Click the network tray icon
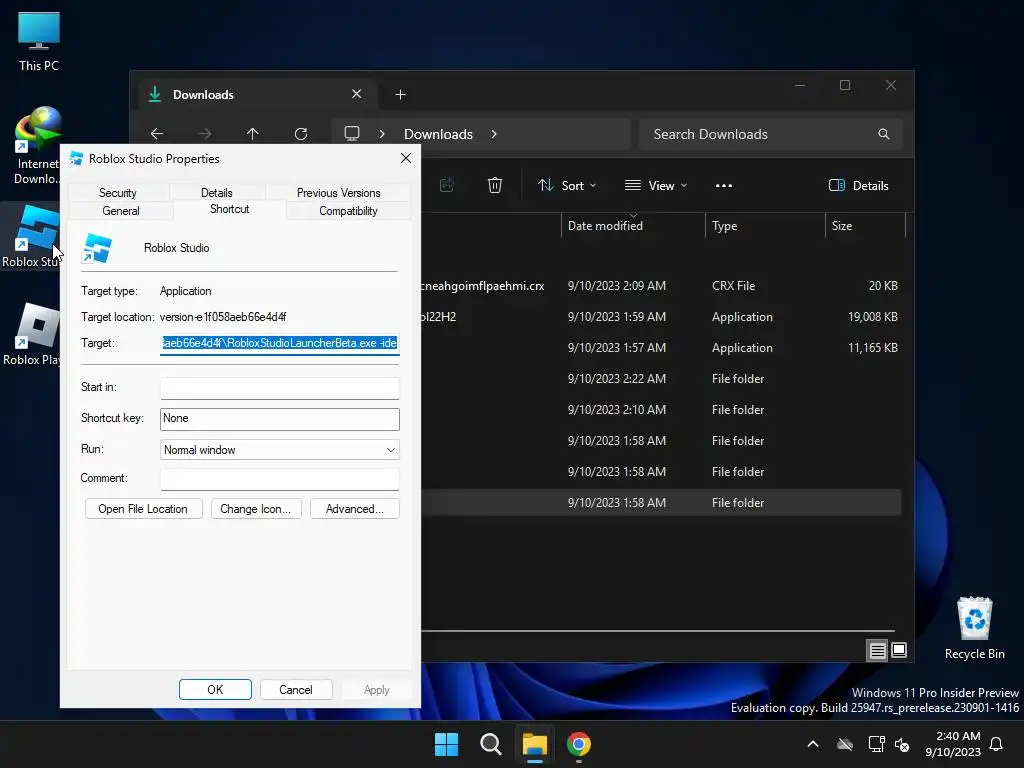This screenshot has height=768, width=1024. pyautogui.click(x=876, y=744)
